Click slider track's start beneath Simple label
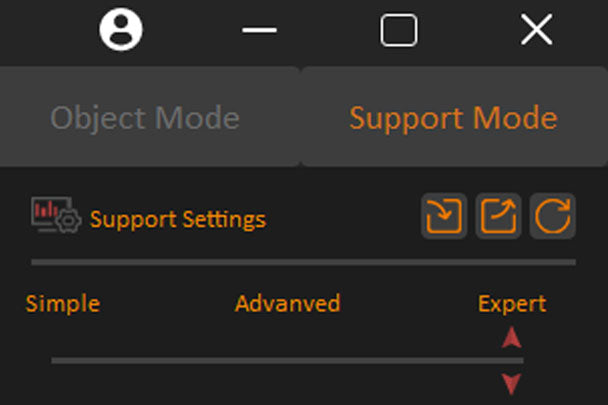The width and height of the screenshot is (608, 405). 54,361
